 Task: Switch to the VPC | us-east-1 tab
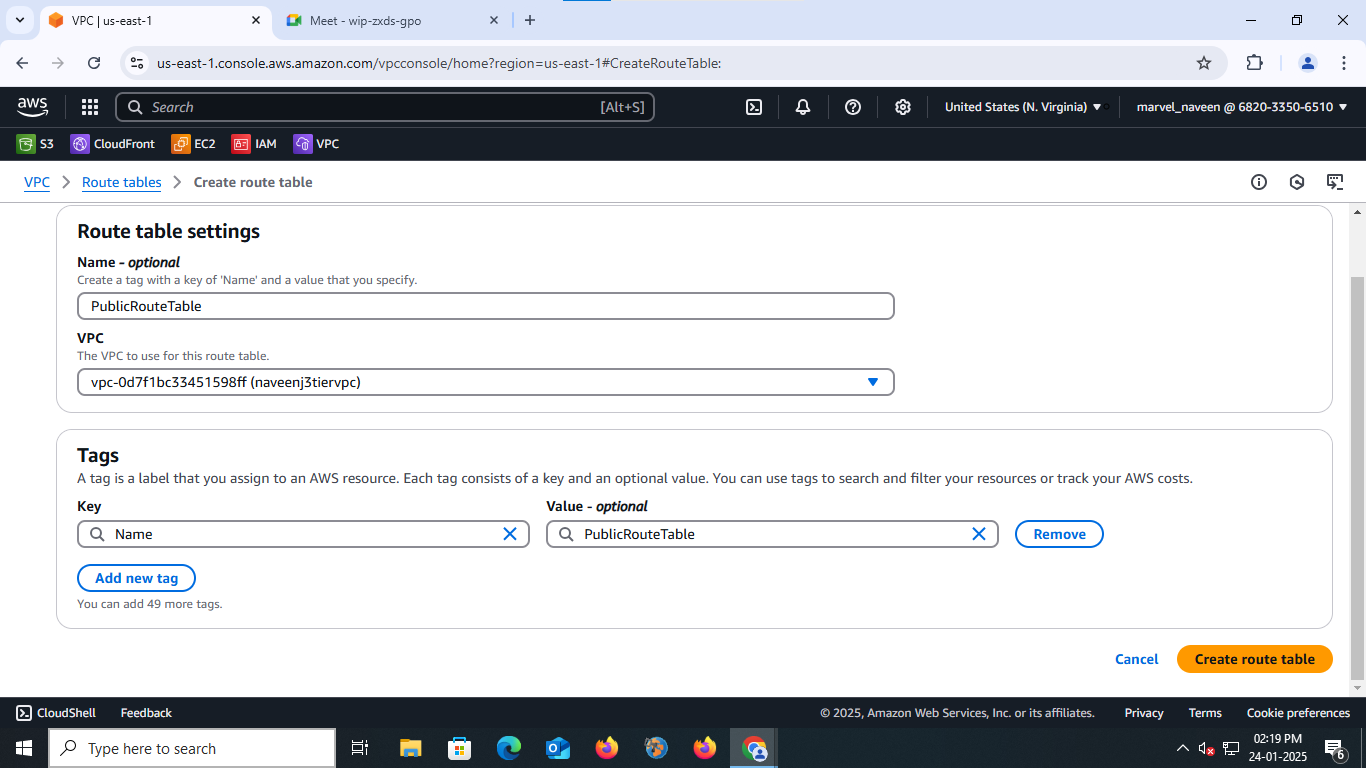(x=155, y=20)
